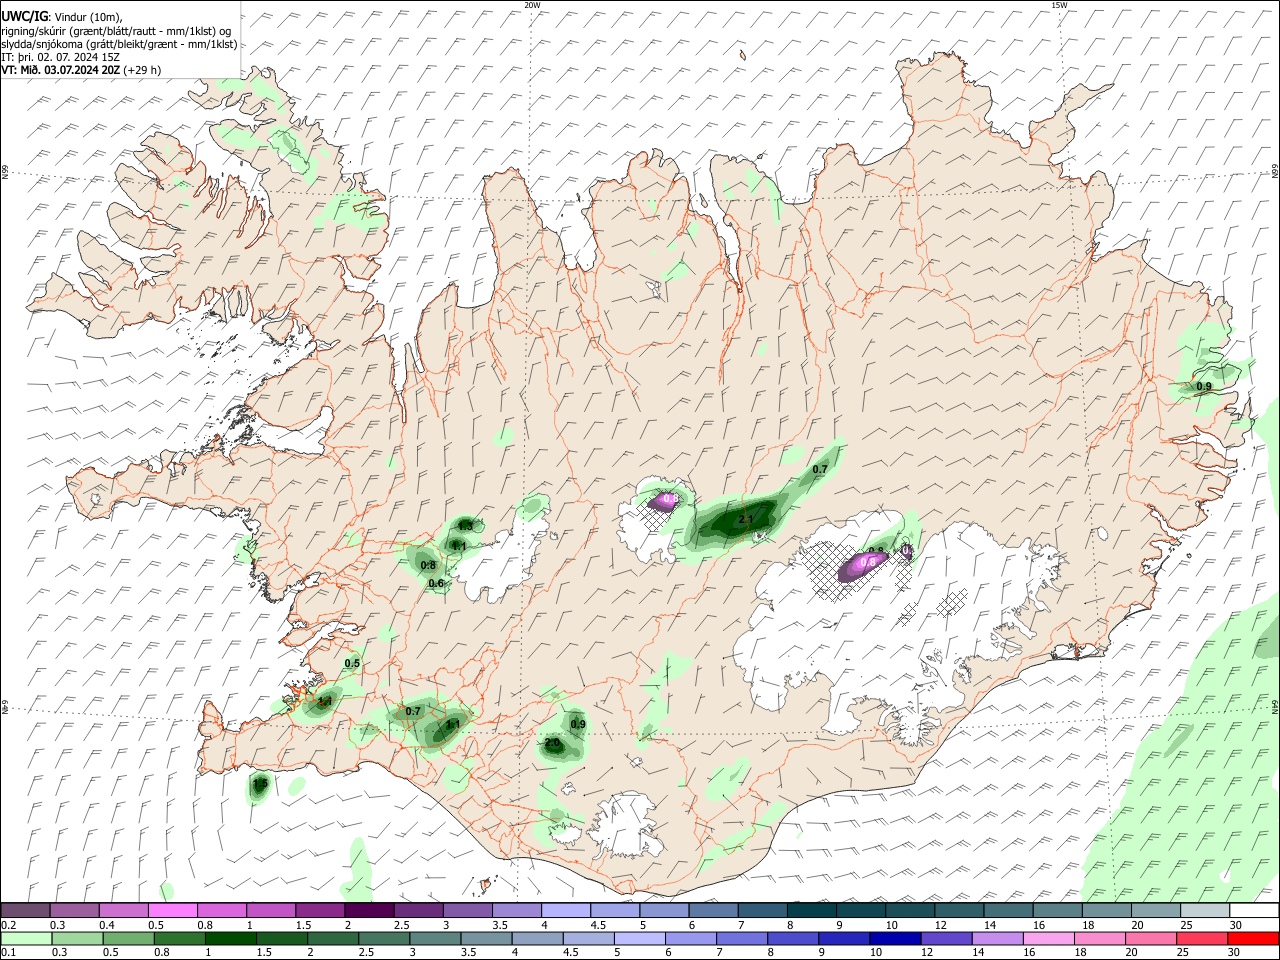This screenshot has height=960, width=1280.
Task: Click the "1.3" rainfall value on the map
Action: coord(465,526)
